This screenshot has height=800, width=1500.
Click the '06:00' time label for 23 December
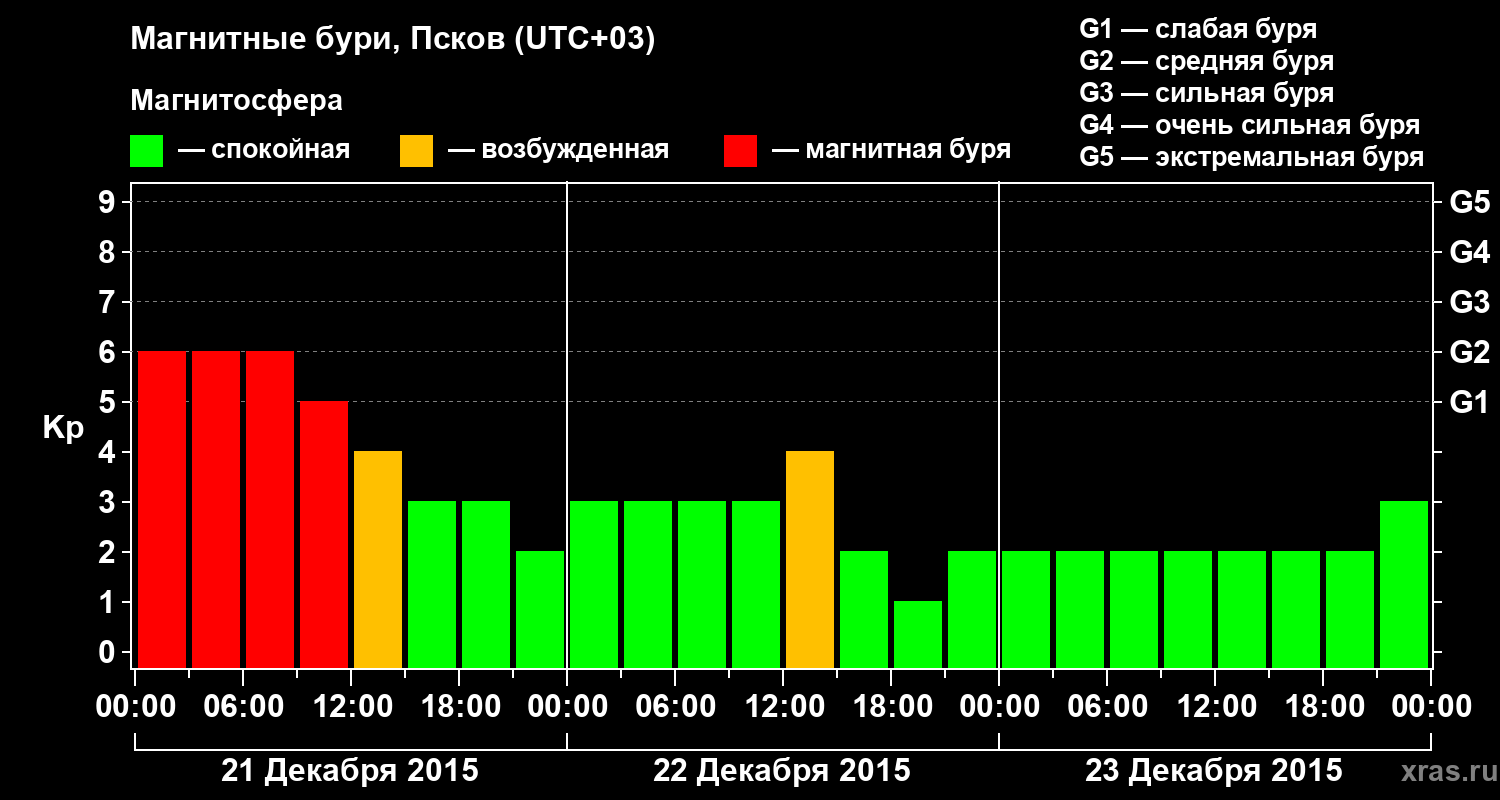pyautogui.click(x=1107, y=707)
